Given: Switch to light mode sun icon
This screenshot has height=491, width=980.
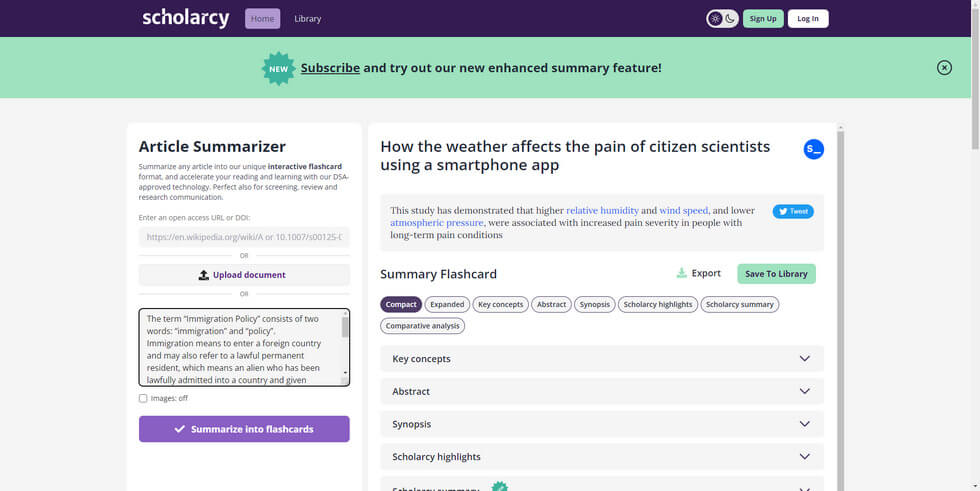Looking at the screenshot, I should coord(715,18).
